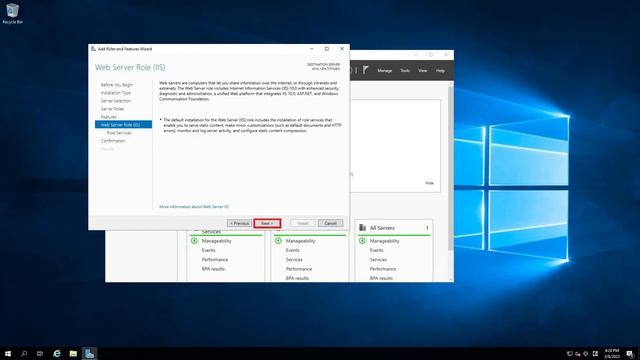Click the taskbar clock
640x360 pixels.
[612, 353]
